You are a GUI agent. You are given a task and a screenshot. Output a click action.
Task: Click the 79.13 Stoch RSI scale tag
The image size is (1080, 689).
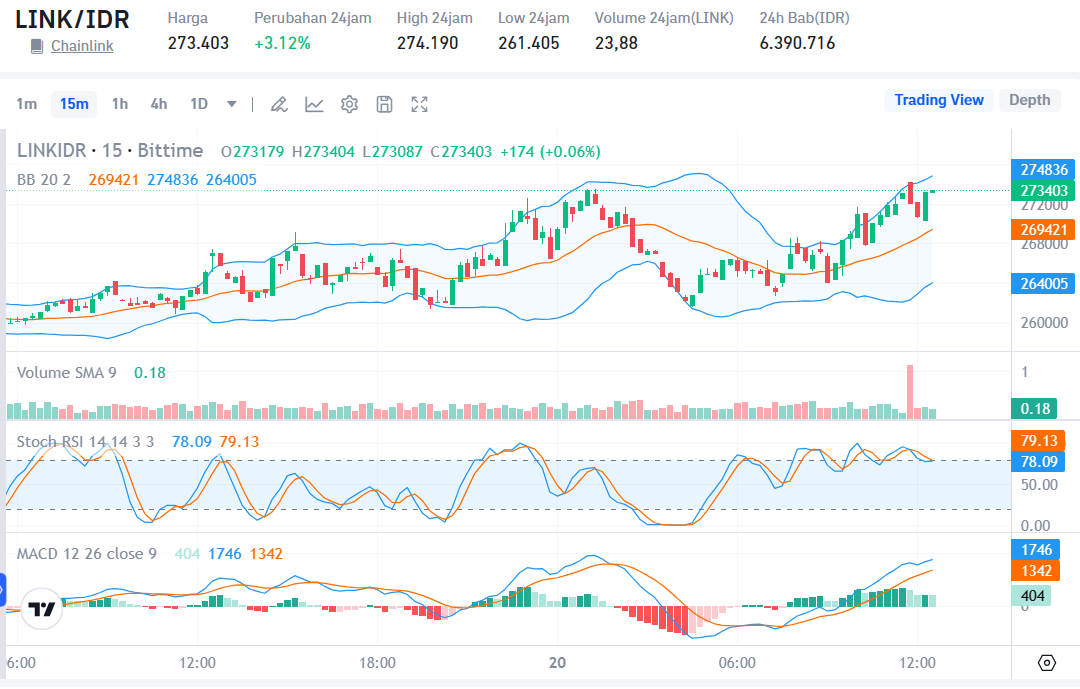point(1038,440)
